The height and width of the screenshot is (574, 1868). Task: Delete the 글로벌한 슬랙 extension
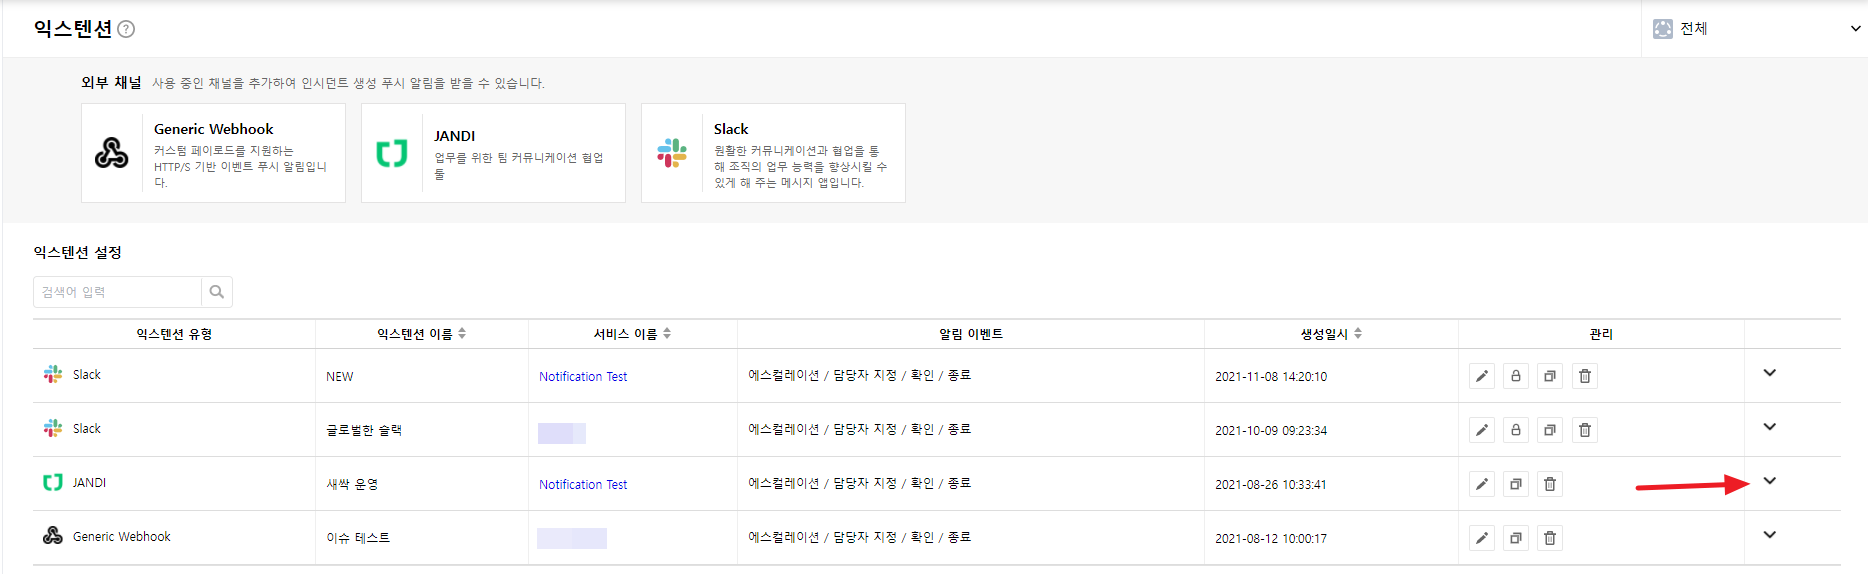click(1584, 430)
